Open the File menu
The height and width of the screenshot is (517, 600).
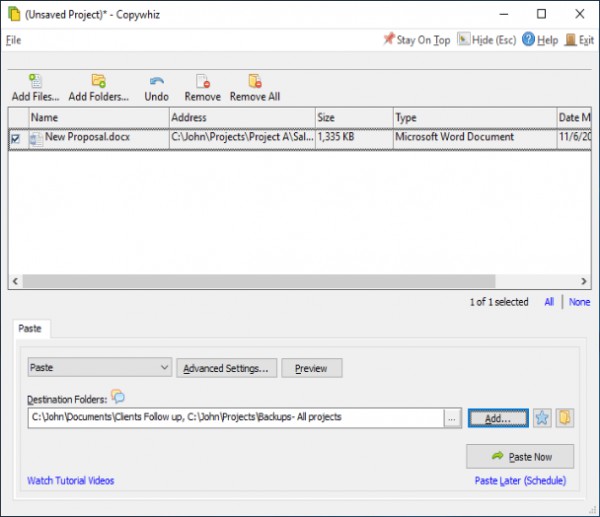coord(13,40)
